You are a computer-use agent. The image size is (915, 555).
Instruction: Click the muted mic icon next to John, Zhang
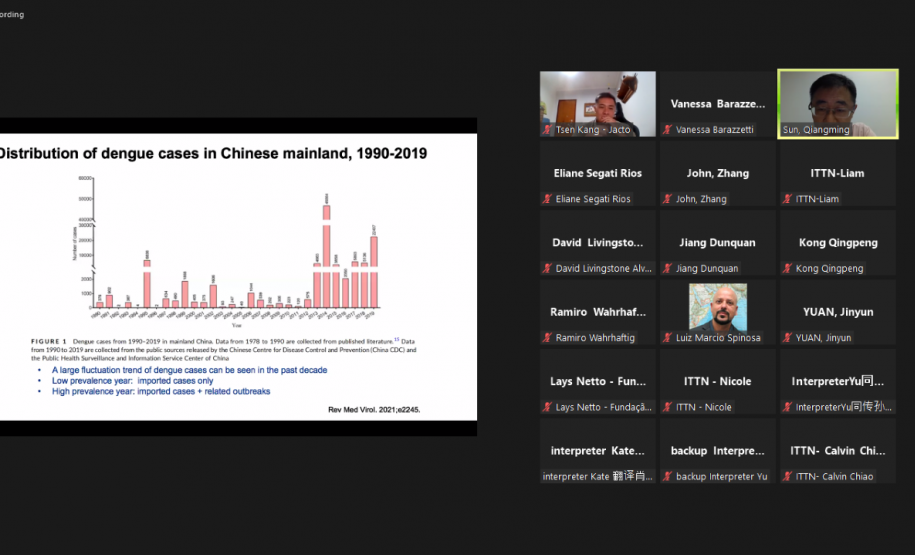coord(668,199)
